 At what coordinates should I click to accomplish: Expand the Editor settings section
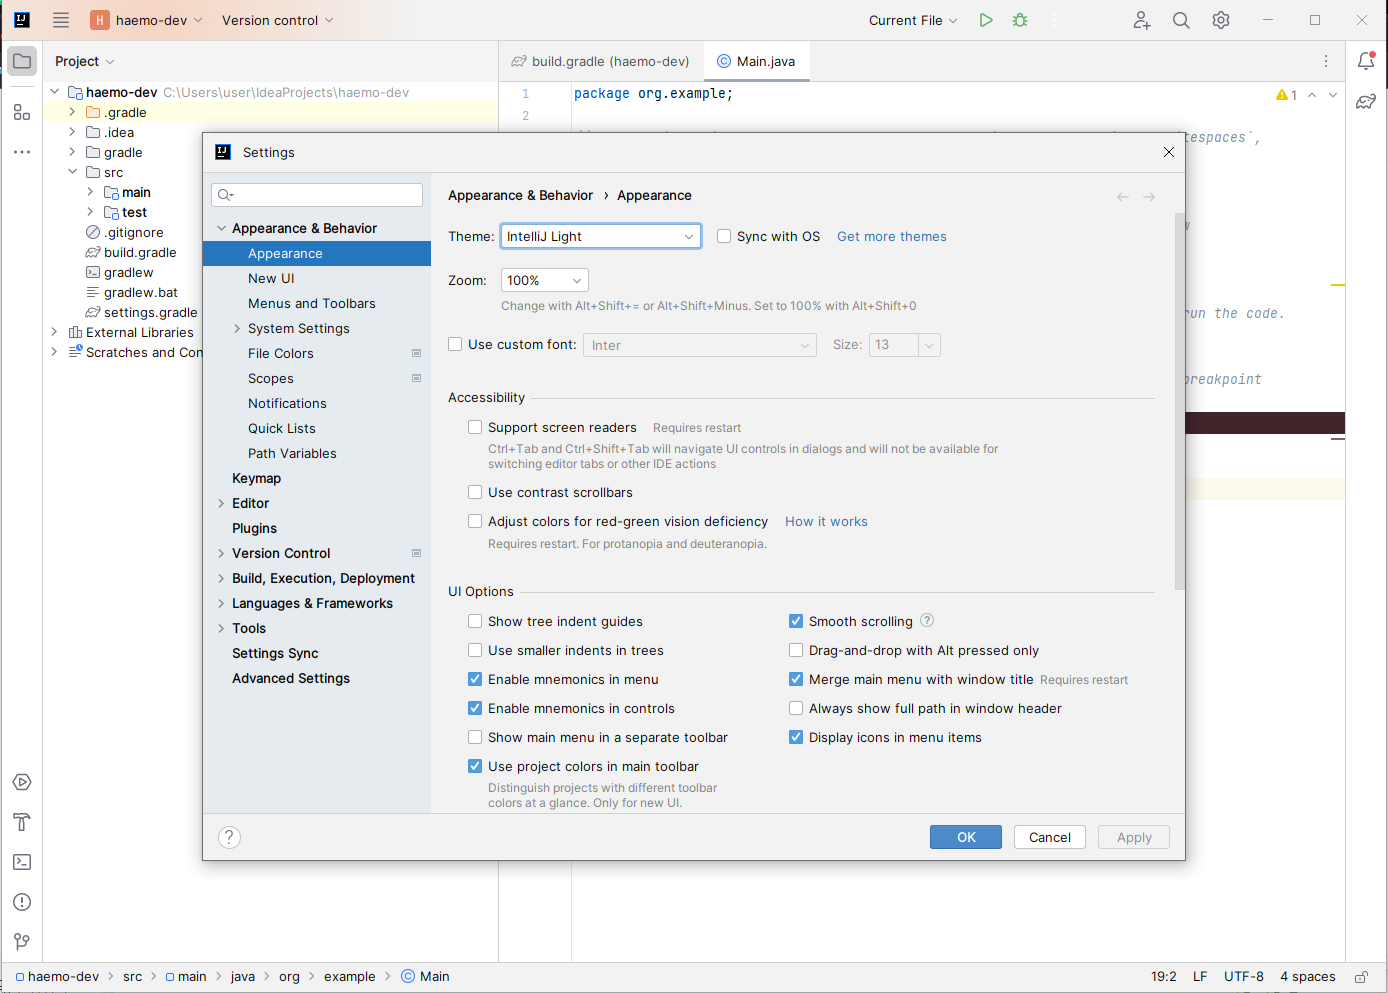(x=221, y=503)
